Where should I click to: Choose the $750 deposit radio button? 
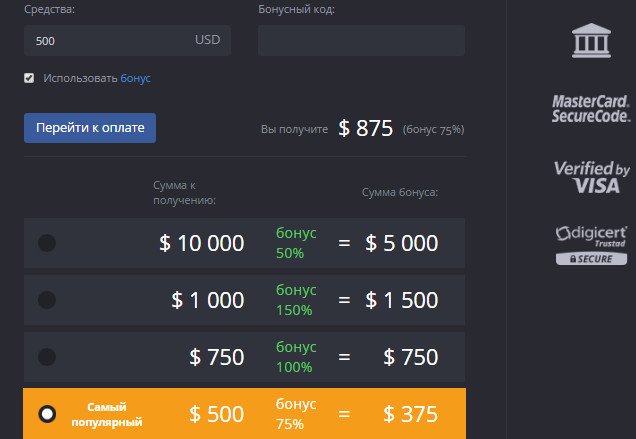click(47, 357)
